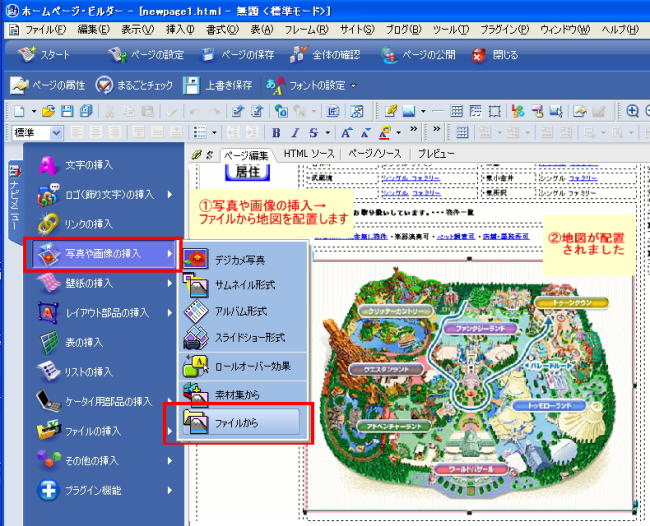
Task: Click the Italic I icon
Action: (x=295, y=133)
